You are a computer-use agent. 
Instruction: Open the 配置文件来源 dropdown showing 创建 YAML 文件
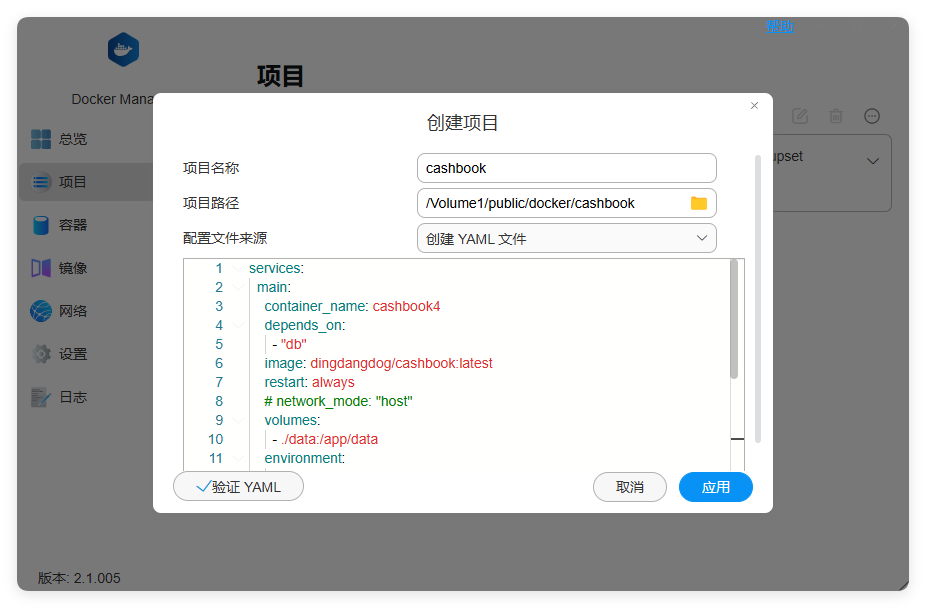tap(566, 238)
